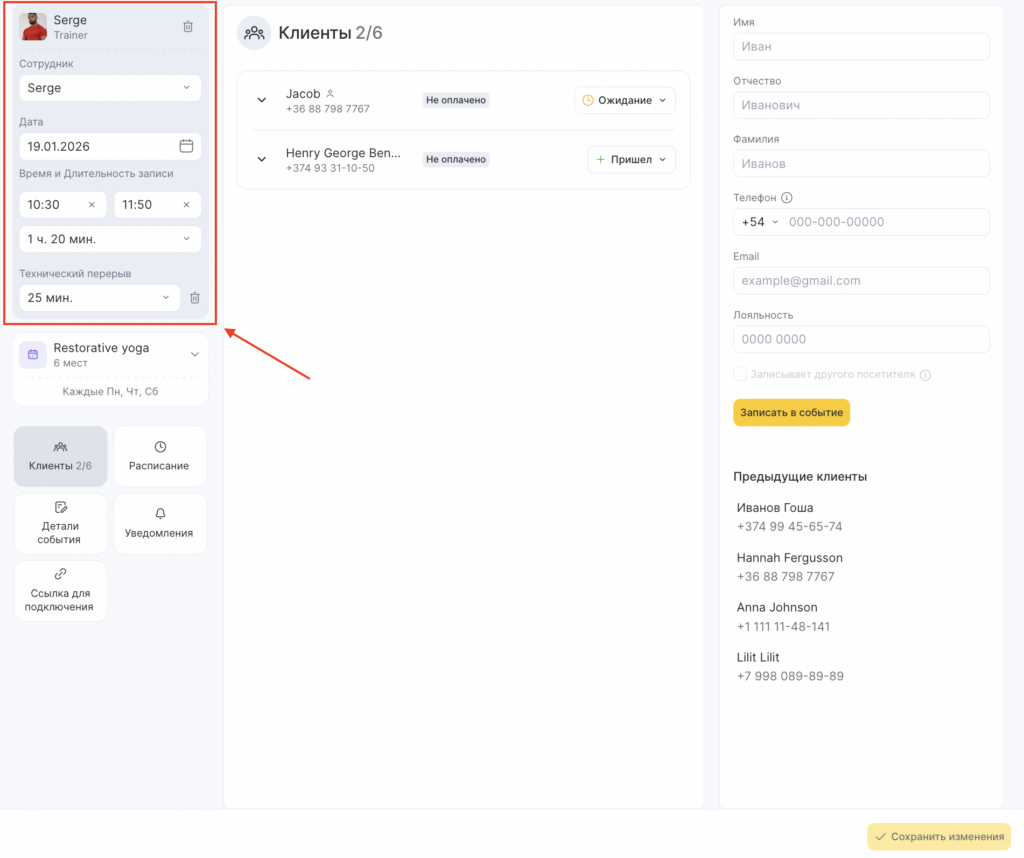Clear the 11:50 end time
1024x858 pixels.
point(186,205)
